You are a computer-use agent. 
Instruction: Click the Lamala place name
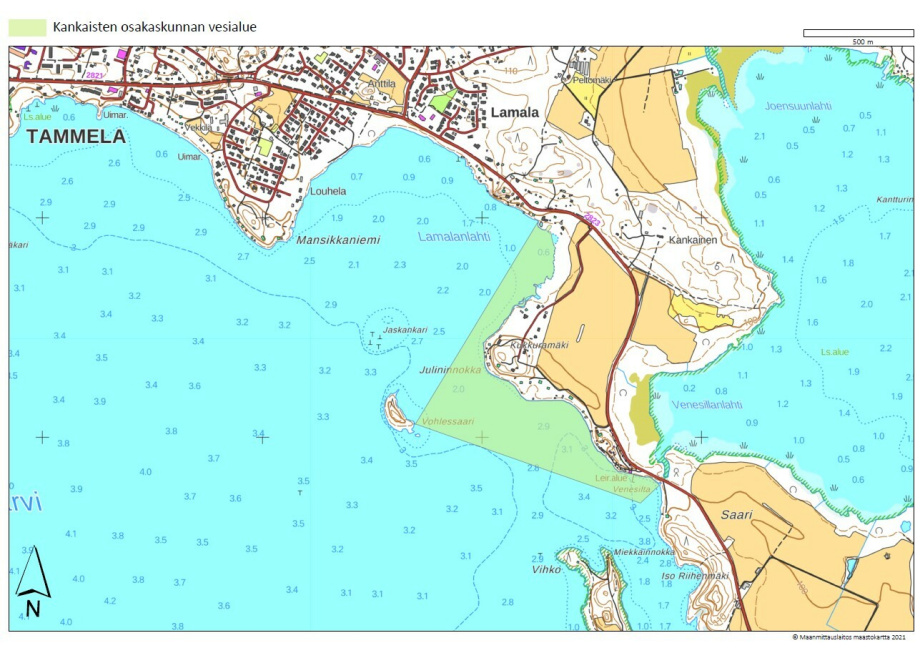coord(514,113)
